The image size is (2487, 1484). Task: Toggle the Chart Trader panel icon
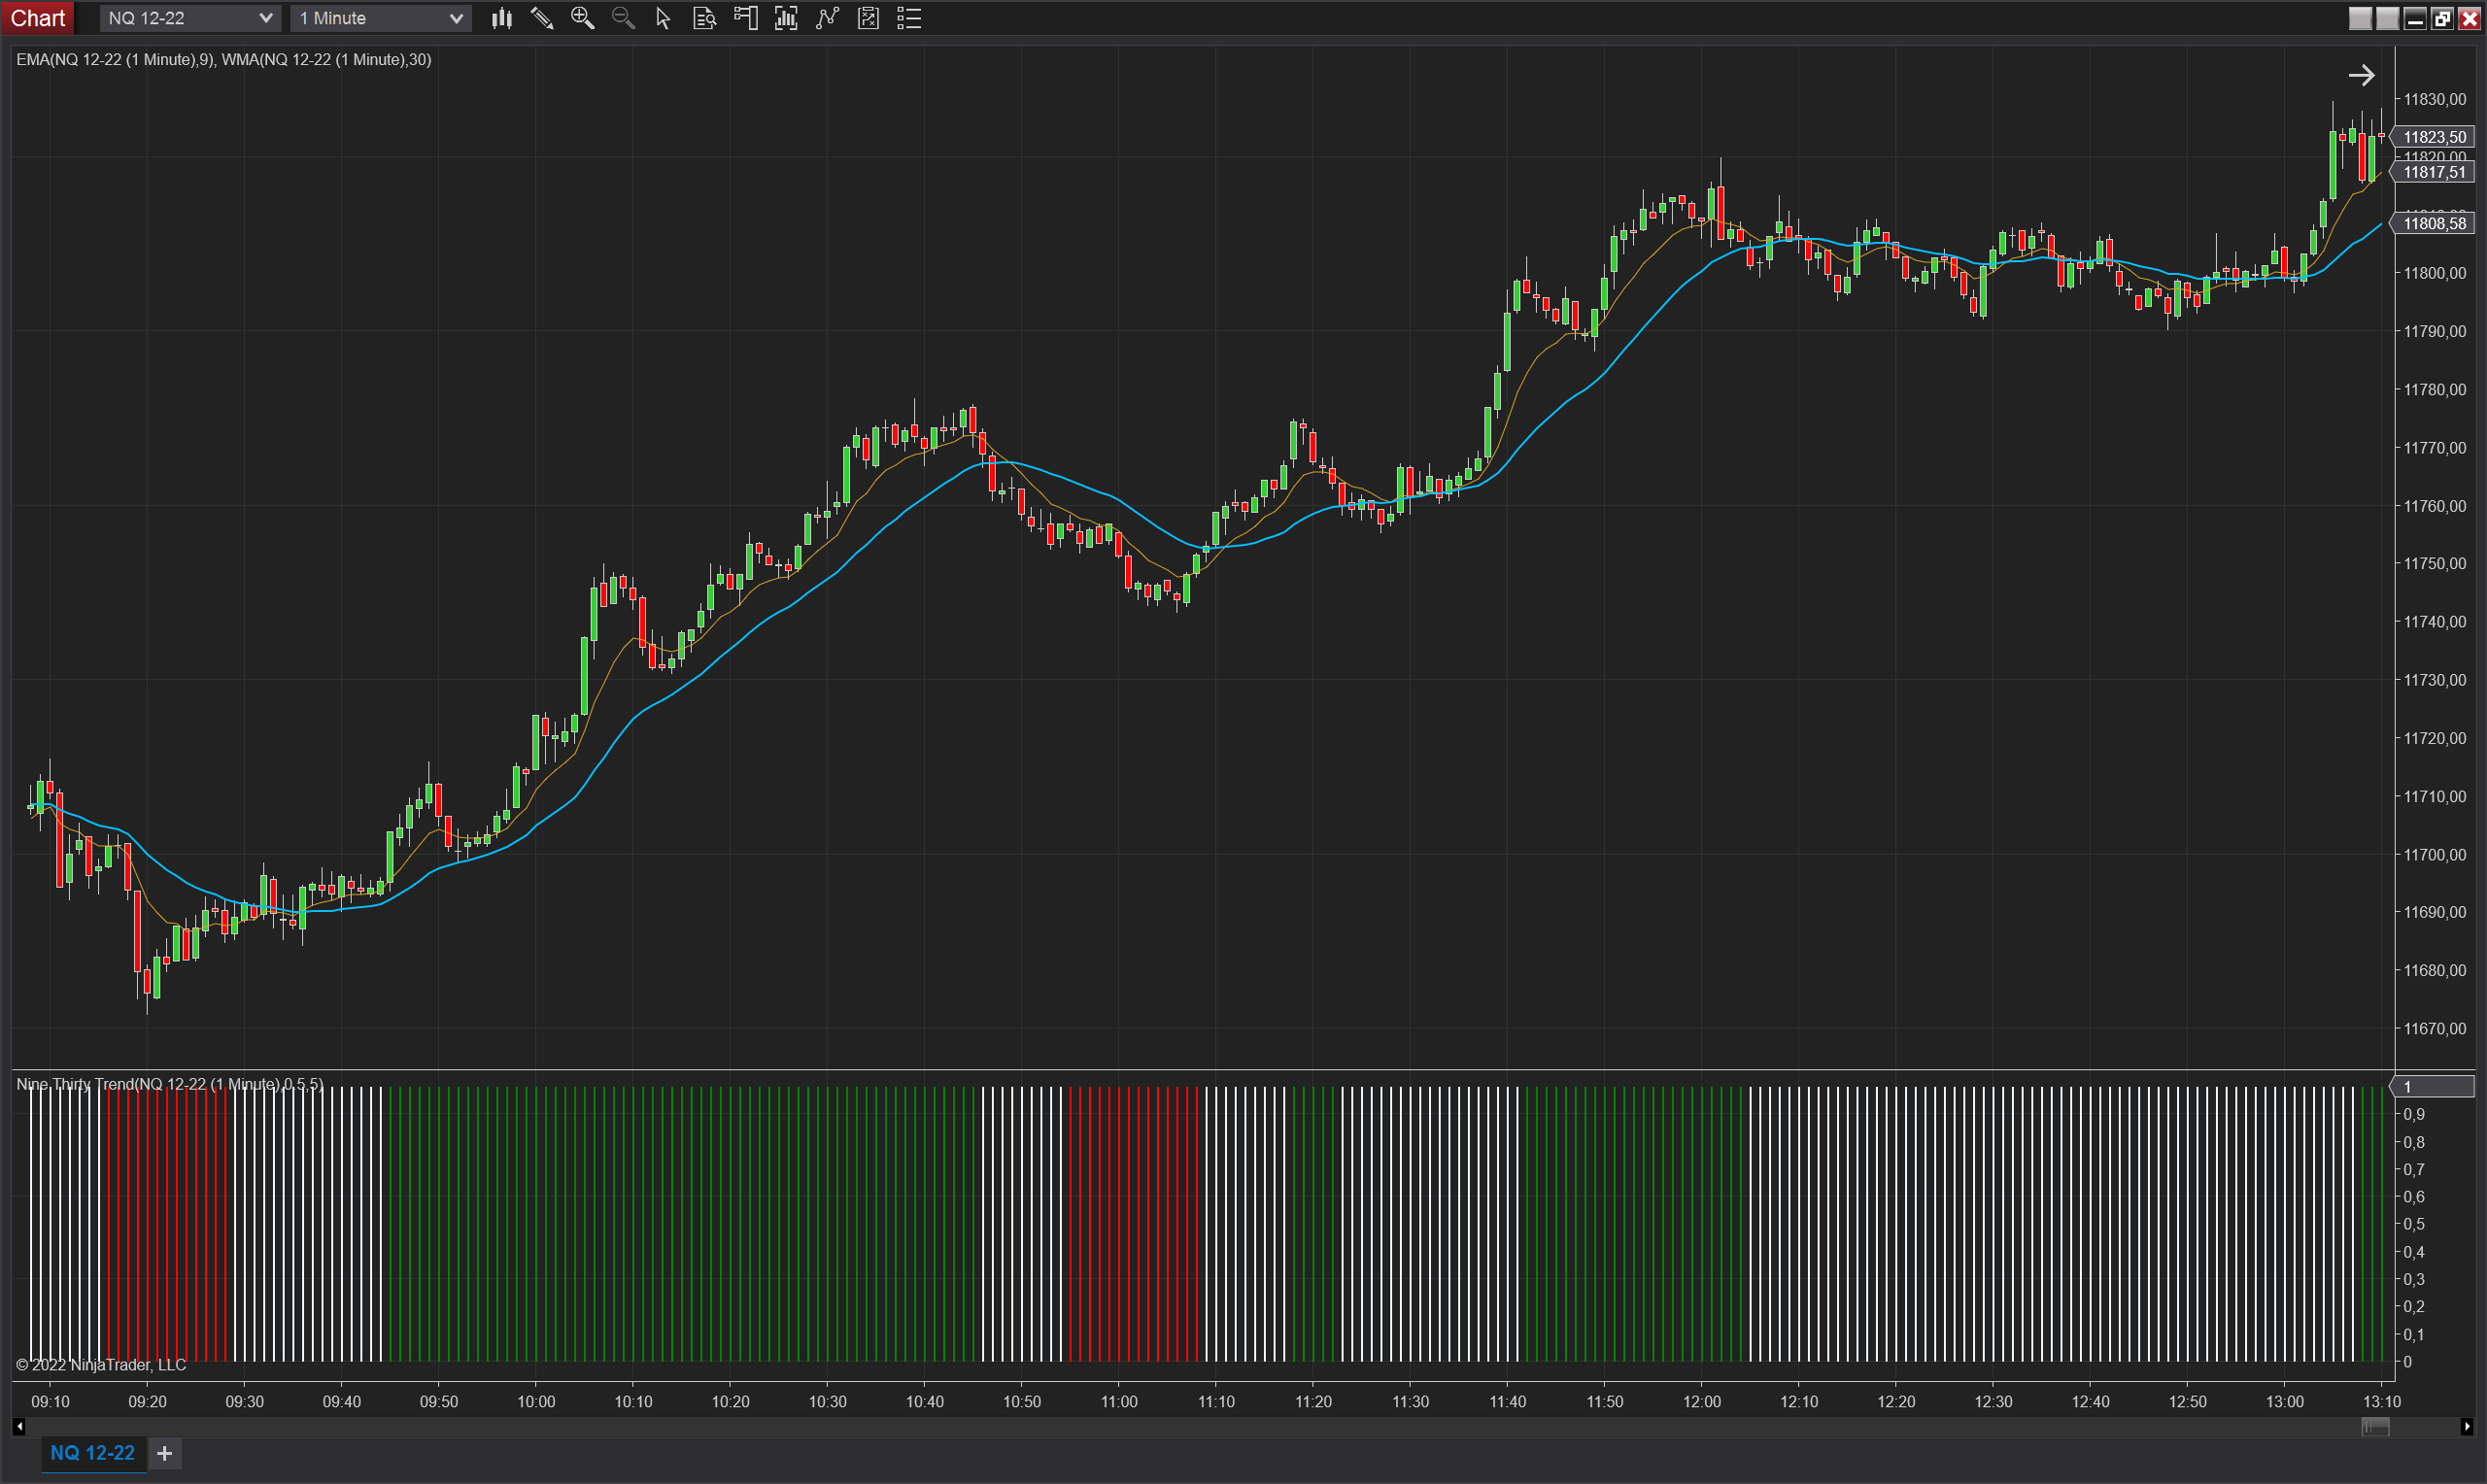coord(746,18)
